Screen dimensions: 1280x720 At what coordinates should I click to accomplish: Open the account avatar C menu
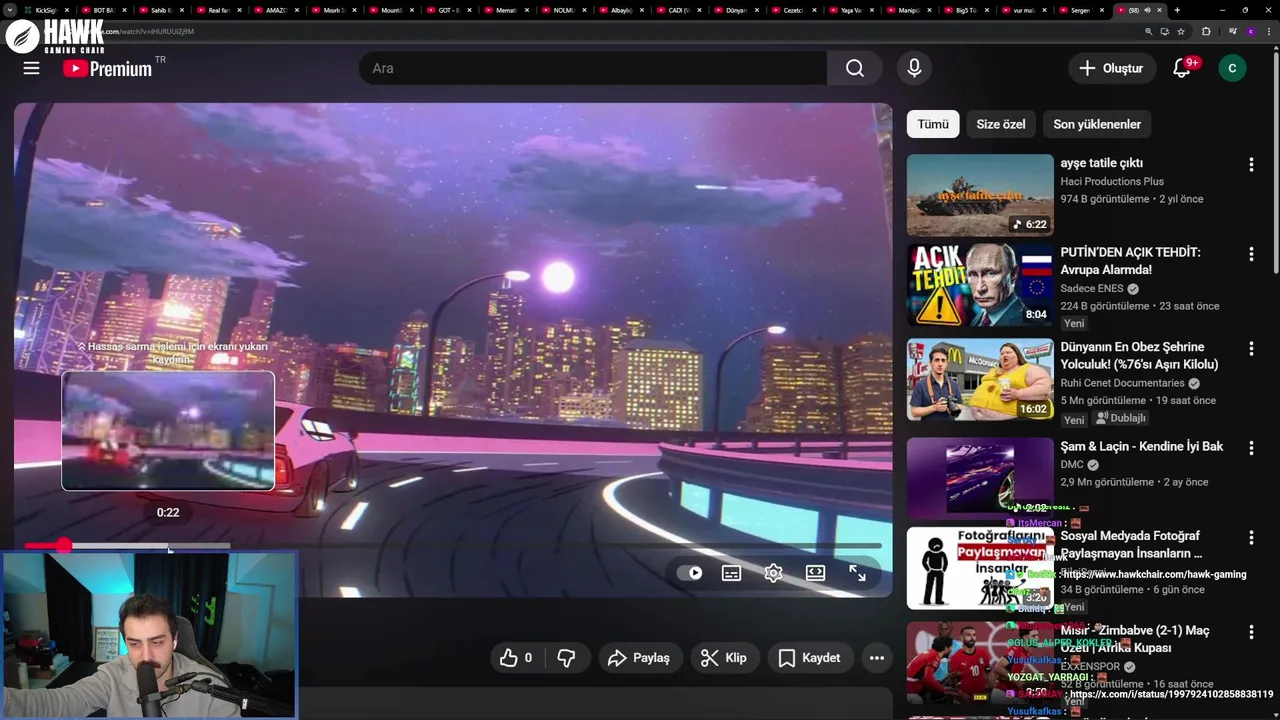(1232, 68)
